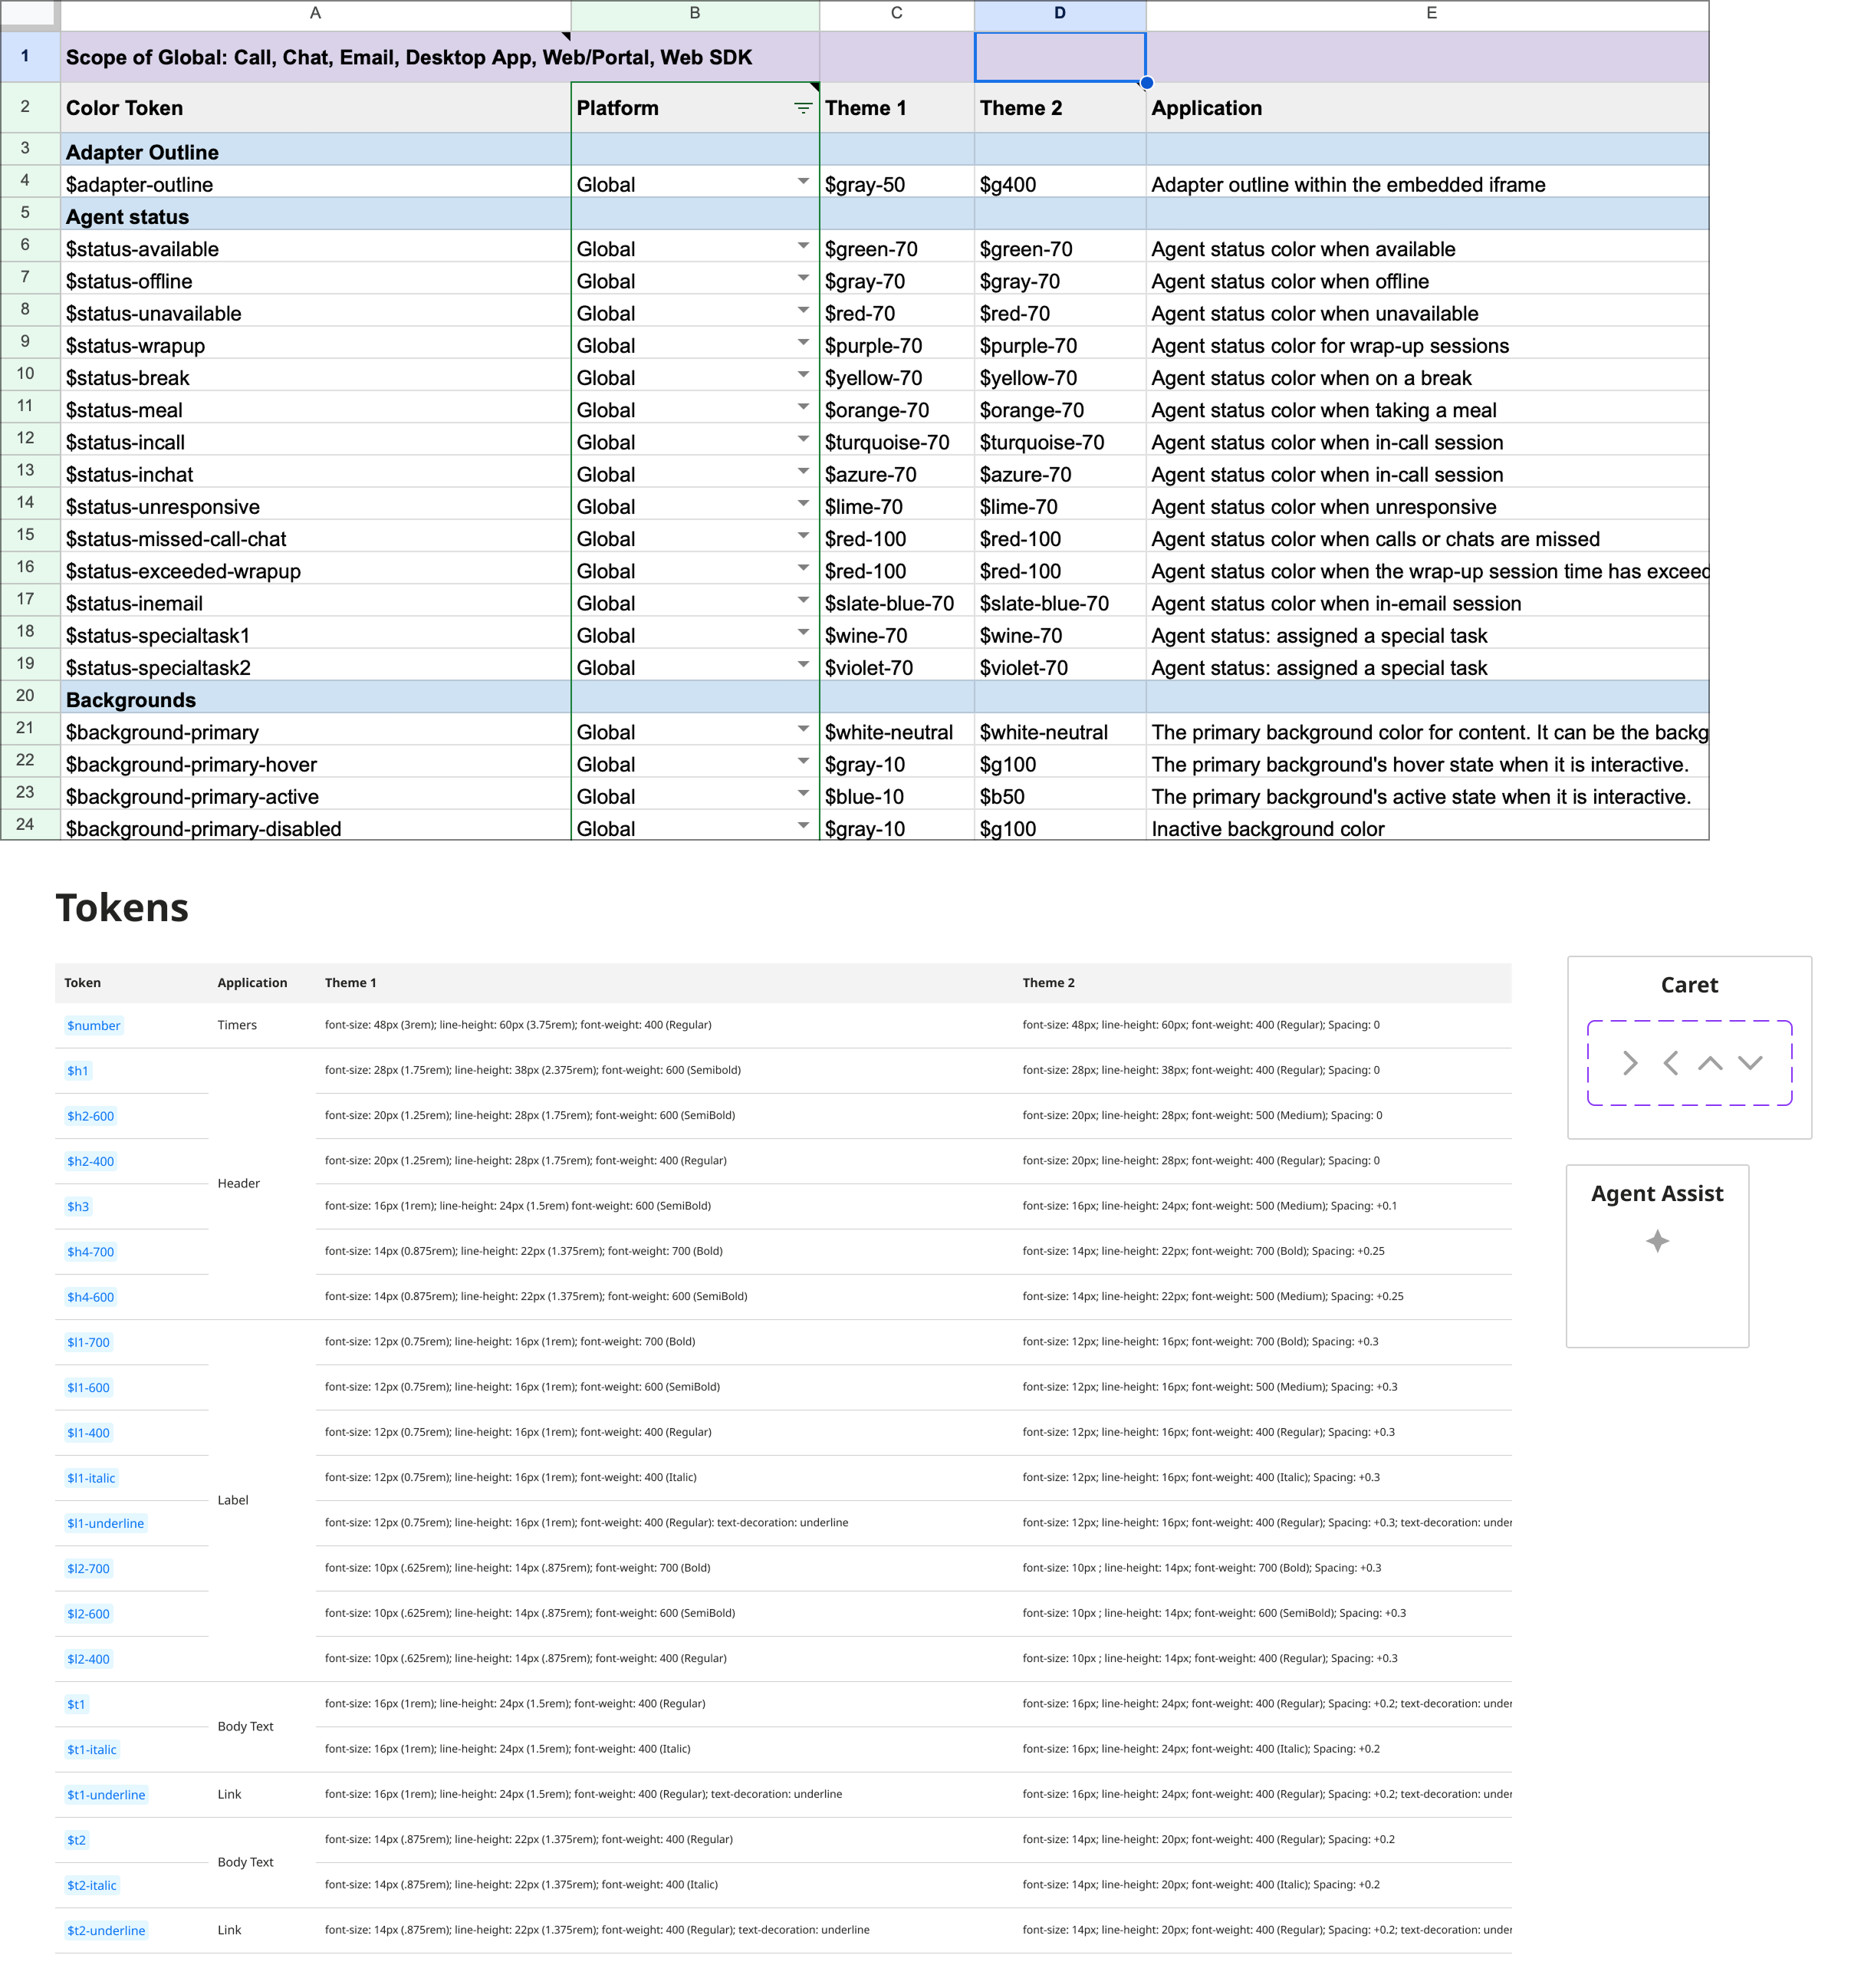Select column B header
Screen dimensions: 1851x1988
pyautogui.click(x=695, y=14)
